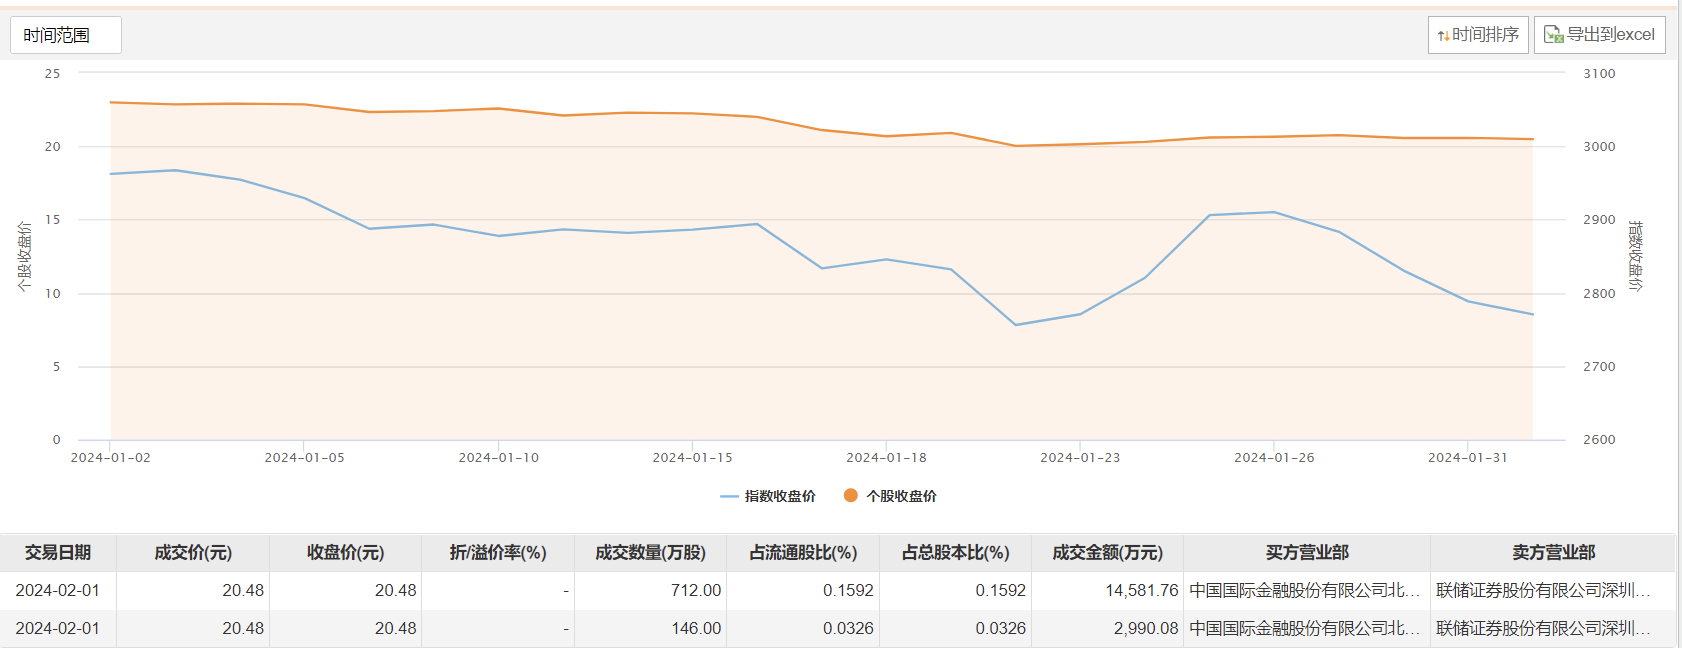Click the 成交金额(万元) column header
Image resolution: width=1682 pixels, height=648 pixels.
tap(1107, 553)
